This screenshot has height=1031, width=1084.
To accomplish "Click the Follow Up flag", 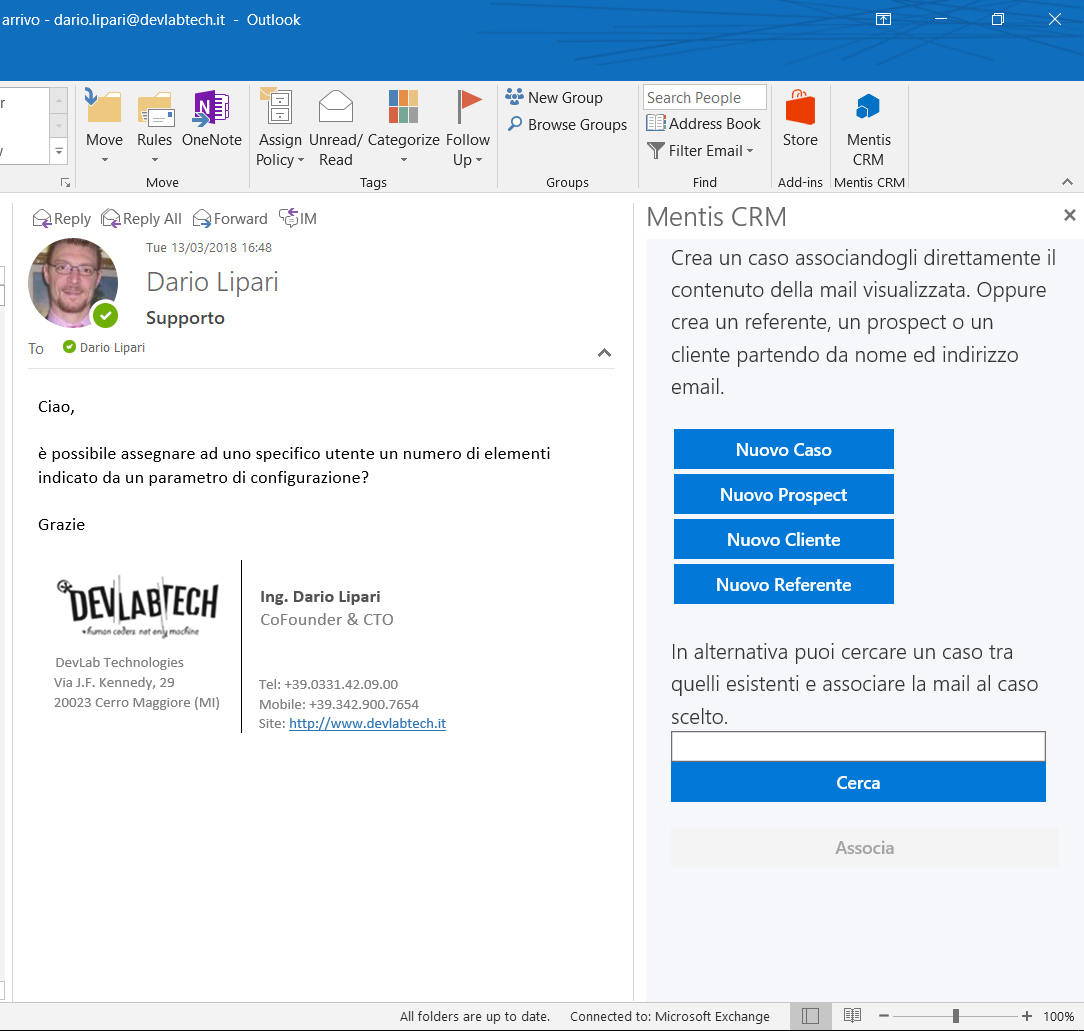I will point(467,127).
